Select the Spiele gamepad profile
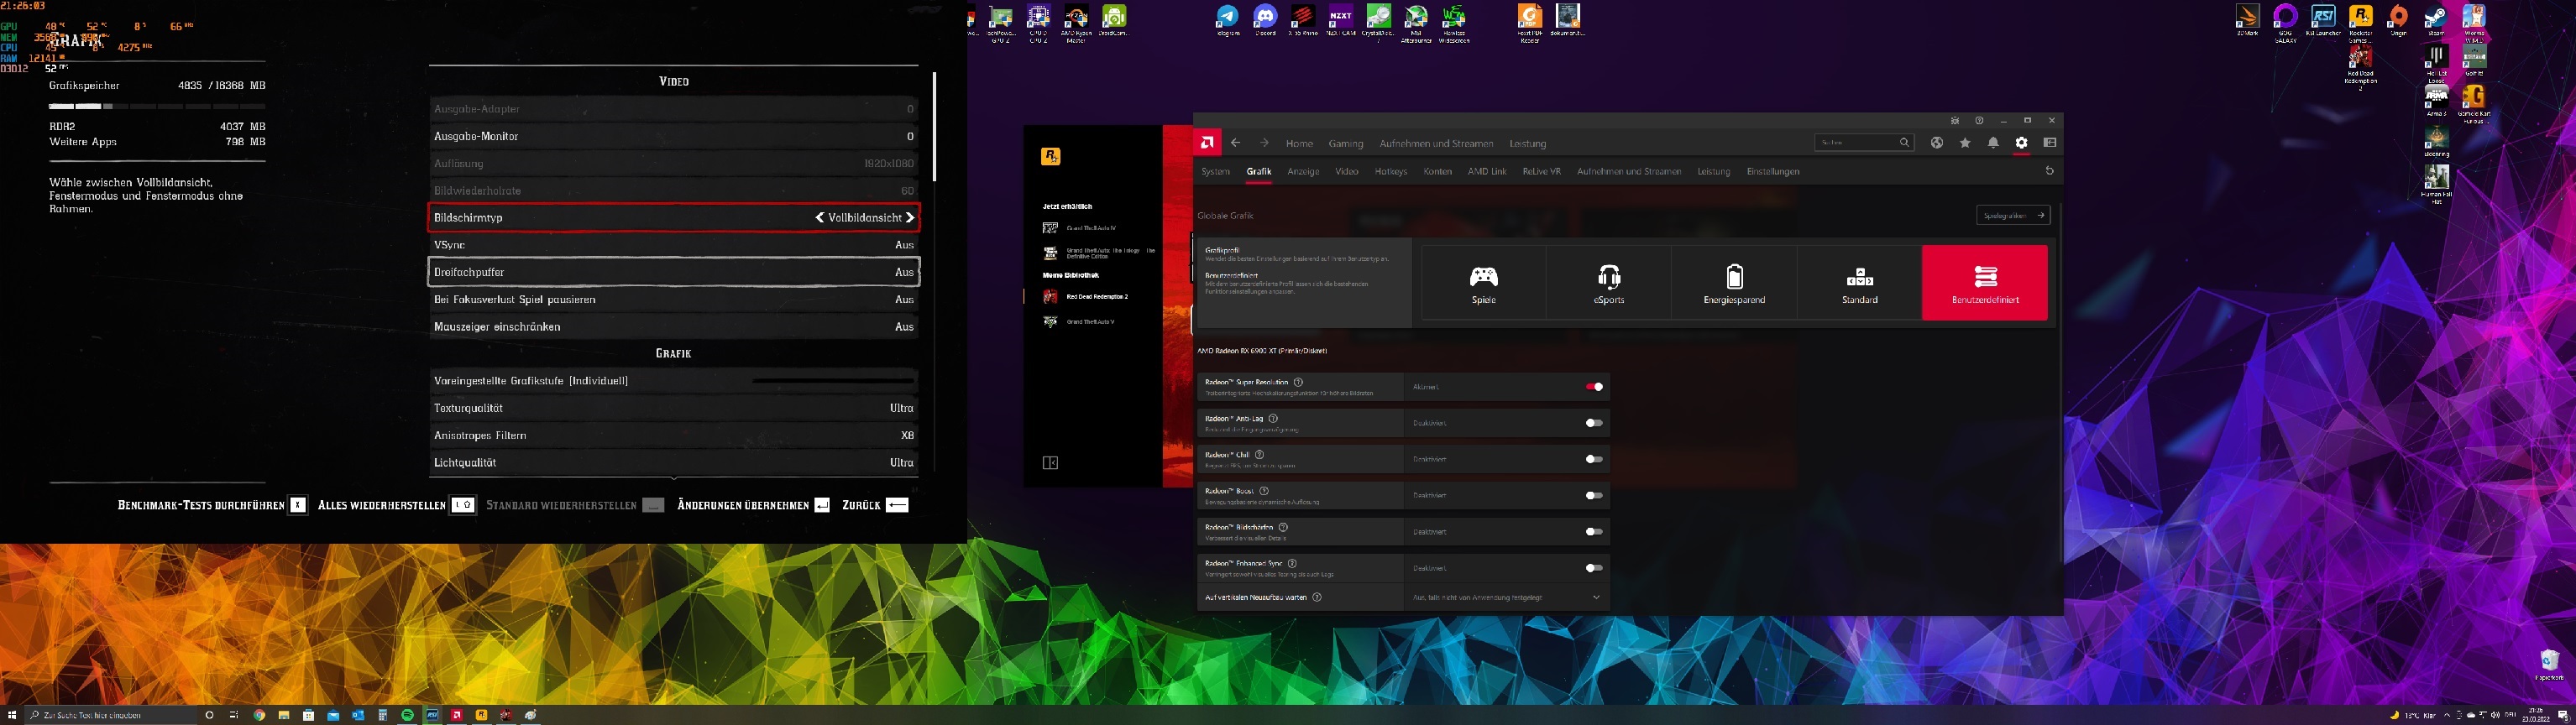 pos(1483,283)
